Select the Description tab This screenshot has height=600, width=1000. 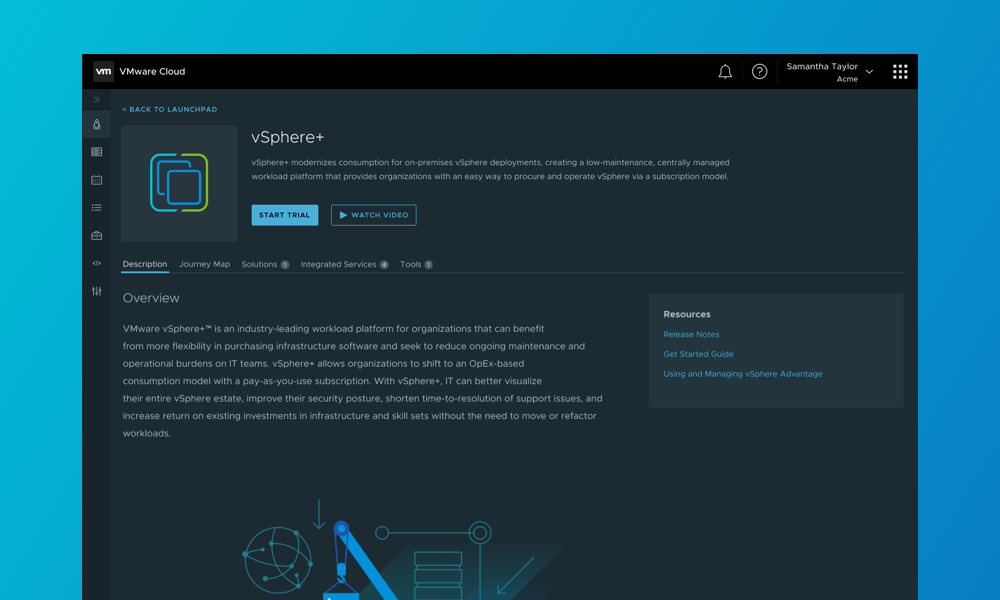click(145, 264)
